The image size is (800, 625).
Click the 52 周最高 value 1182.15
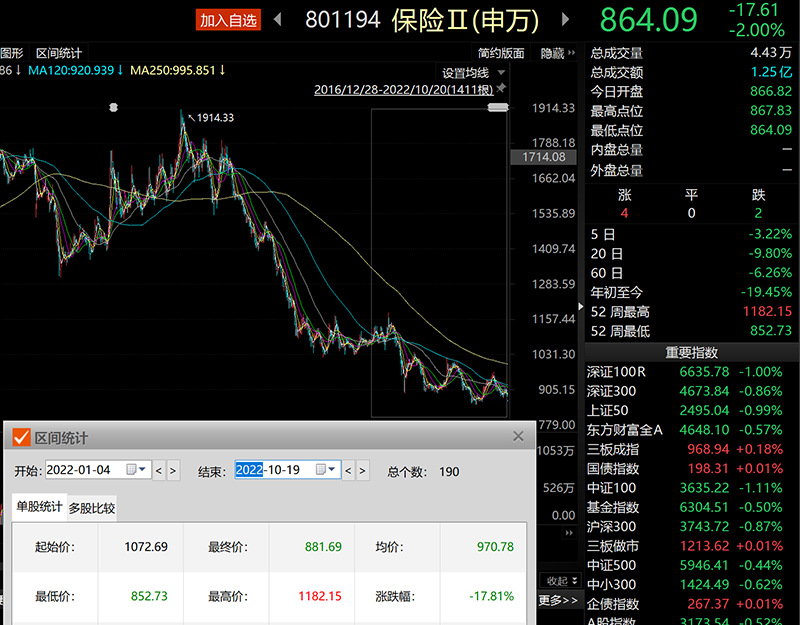767,312
